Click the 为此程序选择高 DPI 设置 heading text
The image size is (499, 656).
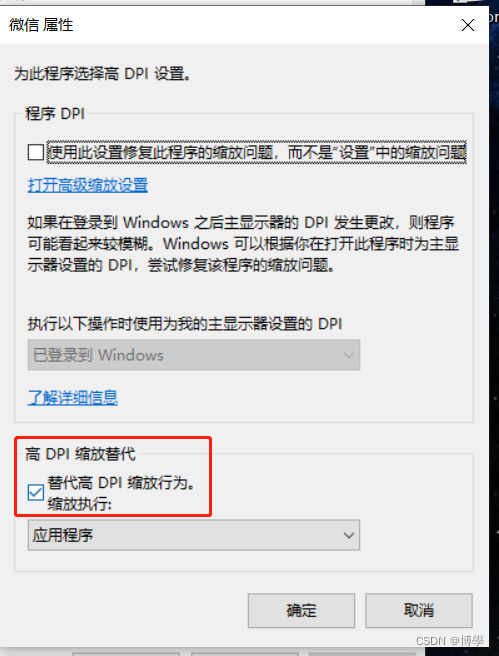(103, 75)
